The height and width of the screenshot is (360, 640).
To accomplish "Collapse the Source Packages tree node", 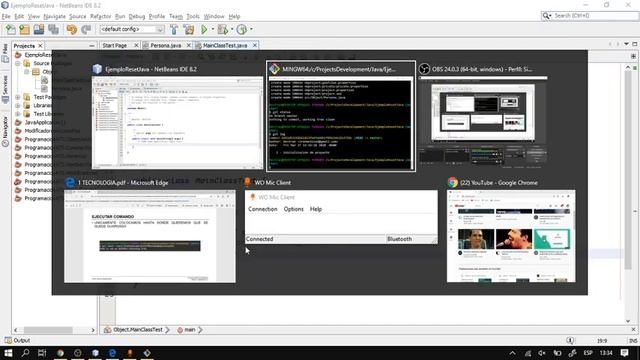I will tap(18, 64).
